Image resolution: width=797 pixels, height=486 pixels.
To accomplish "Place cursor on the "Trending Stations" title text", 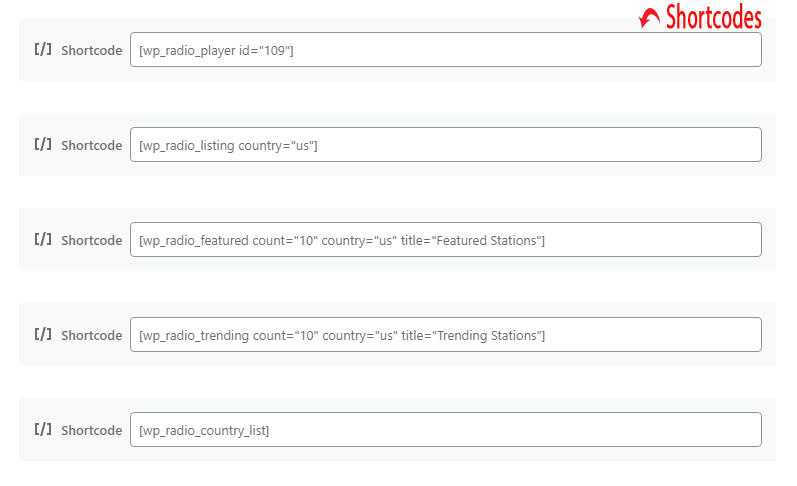I will [x=489, y=335].
